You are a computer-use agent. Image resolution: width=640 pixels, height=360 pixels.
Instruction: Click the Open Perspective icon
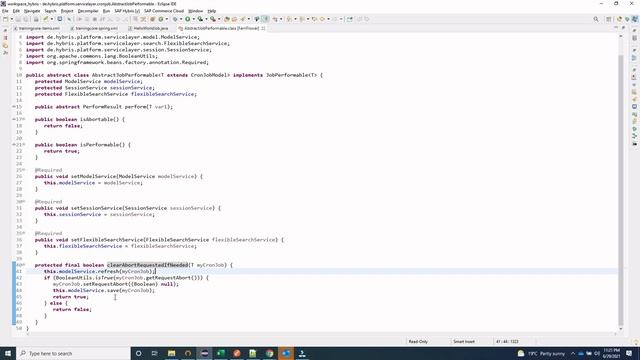coord(609,19)
